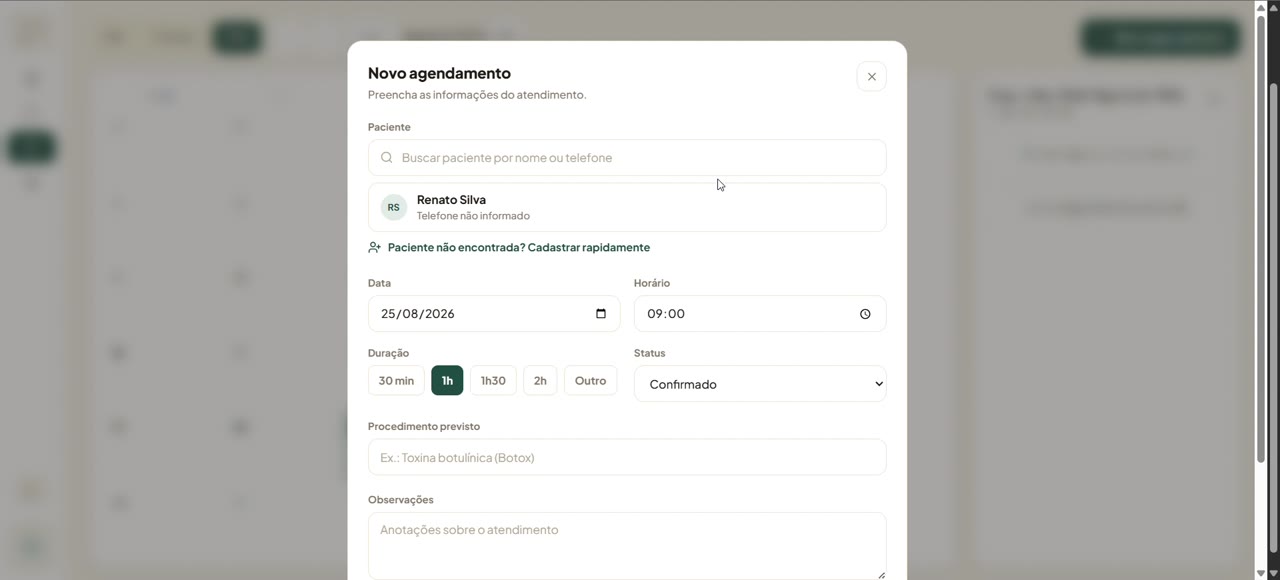Choose Outro for custom duration

pos(590,381)
